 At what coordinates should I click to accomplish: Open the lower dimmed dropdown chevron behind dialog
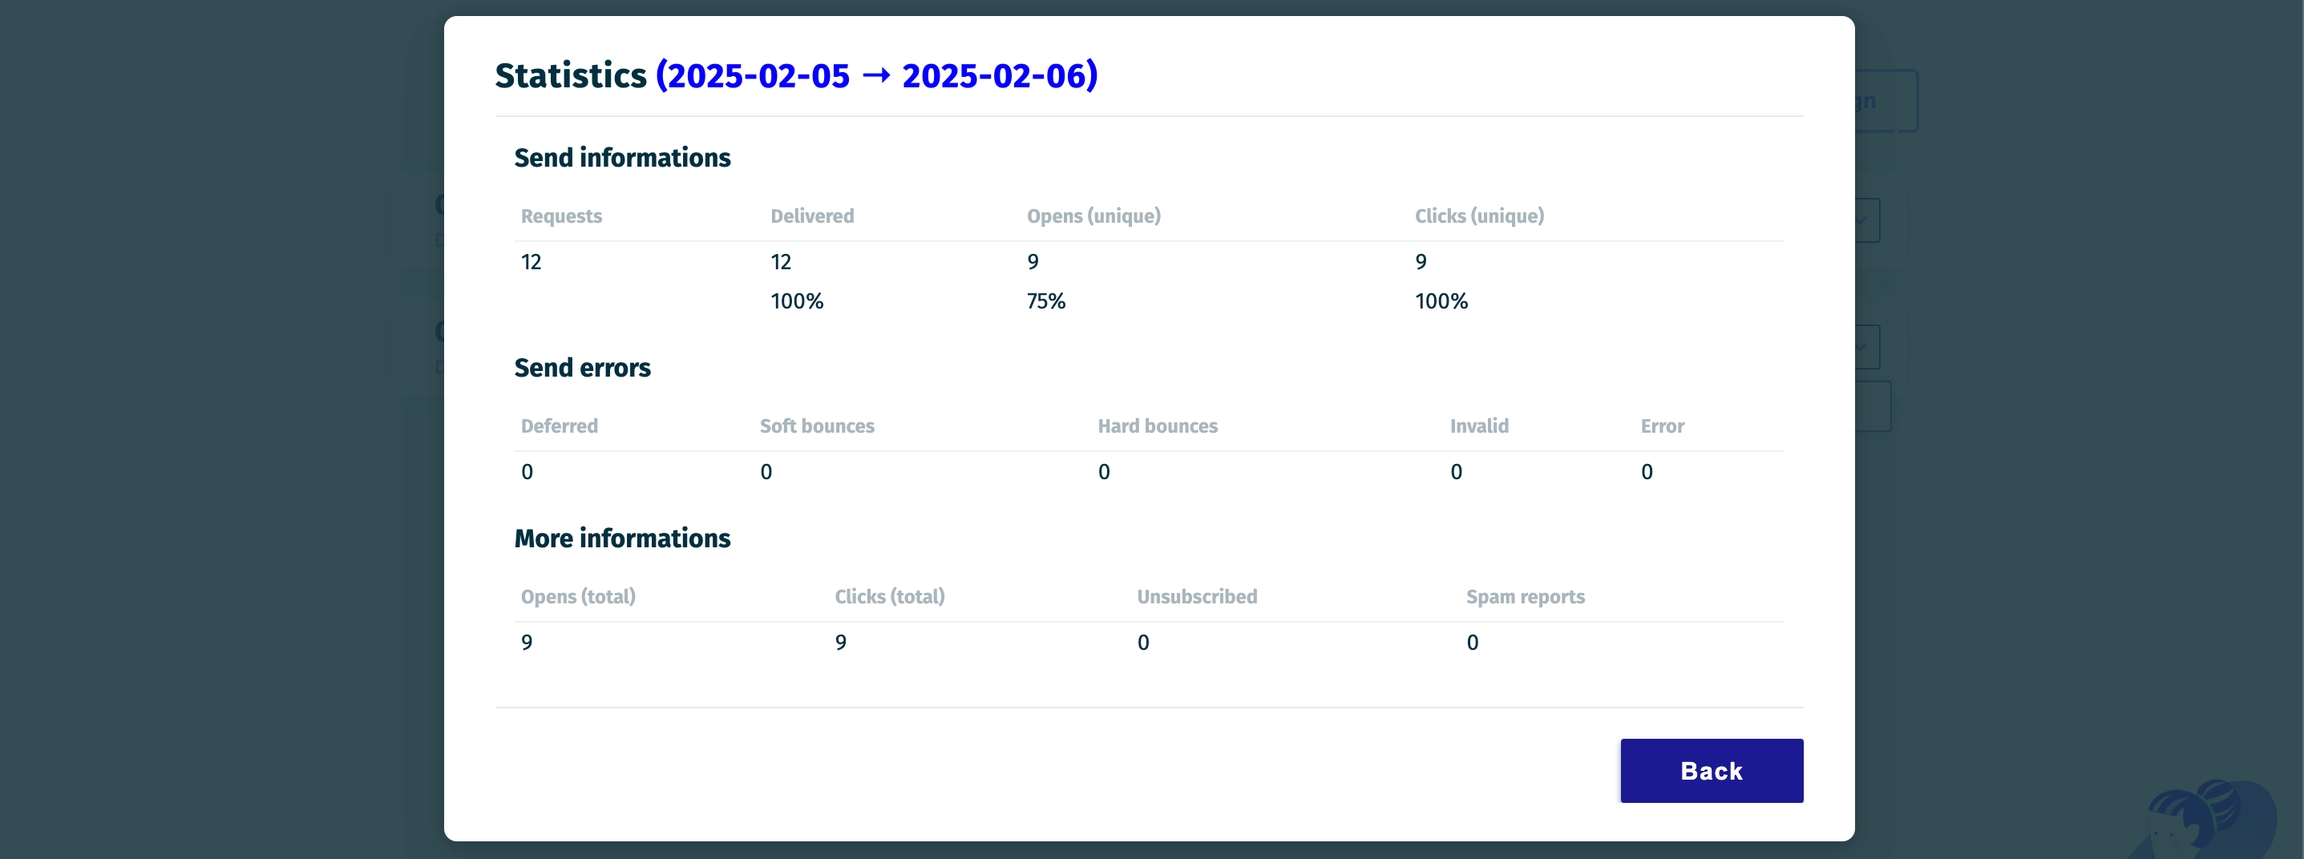[1867, 347]
